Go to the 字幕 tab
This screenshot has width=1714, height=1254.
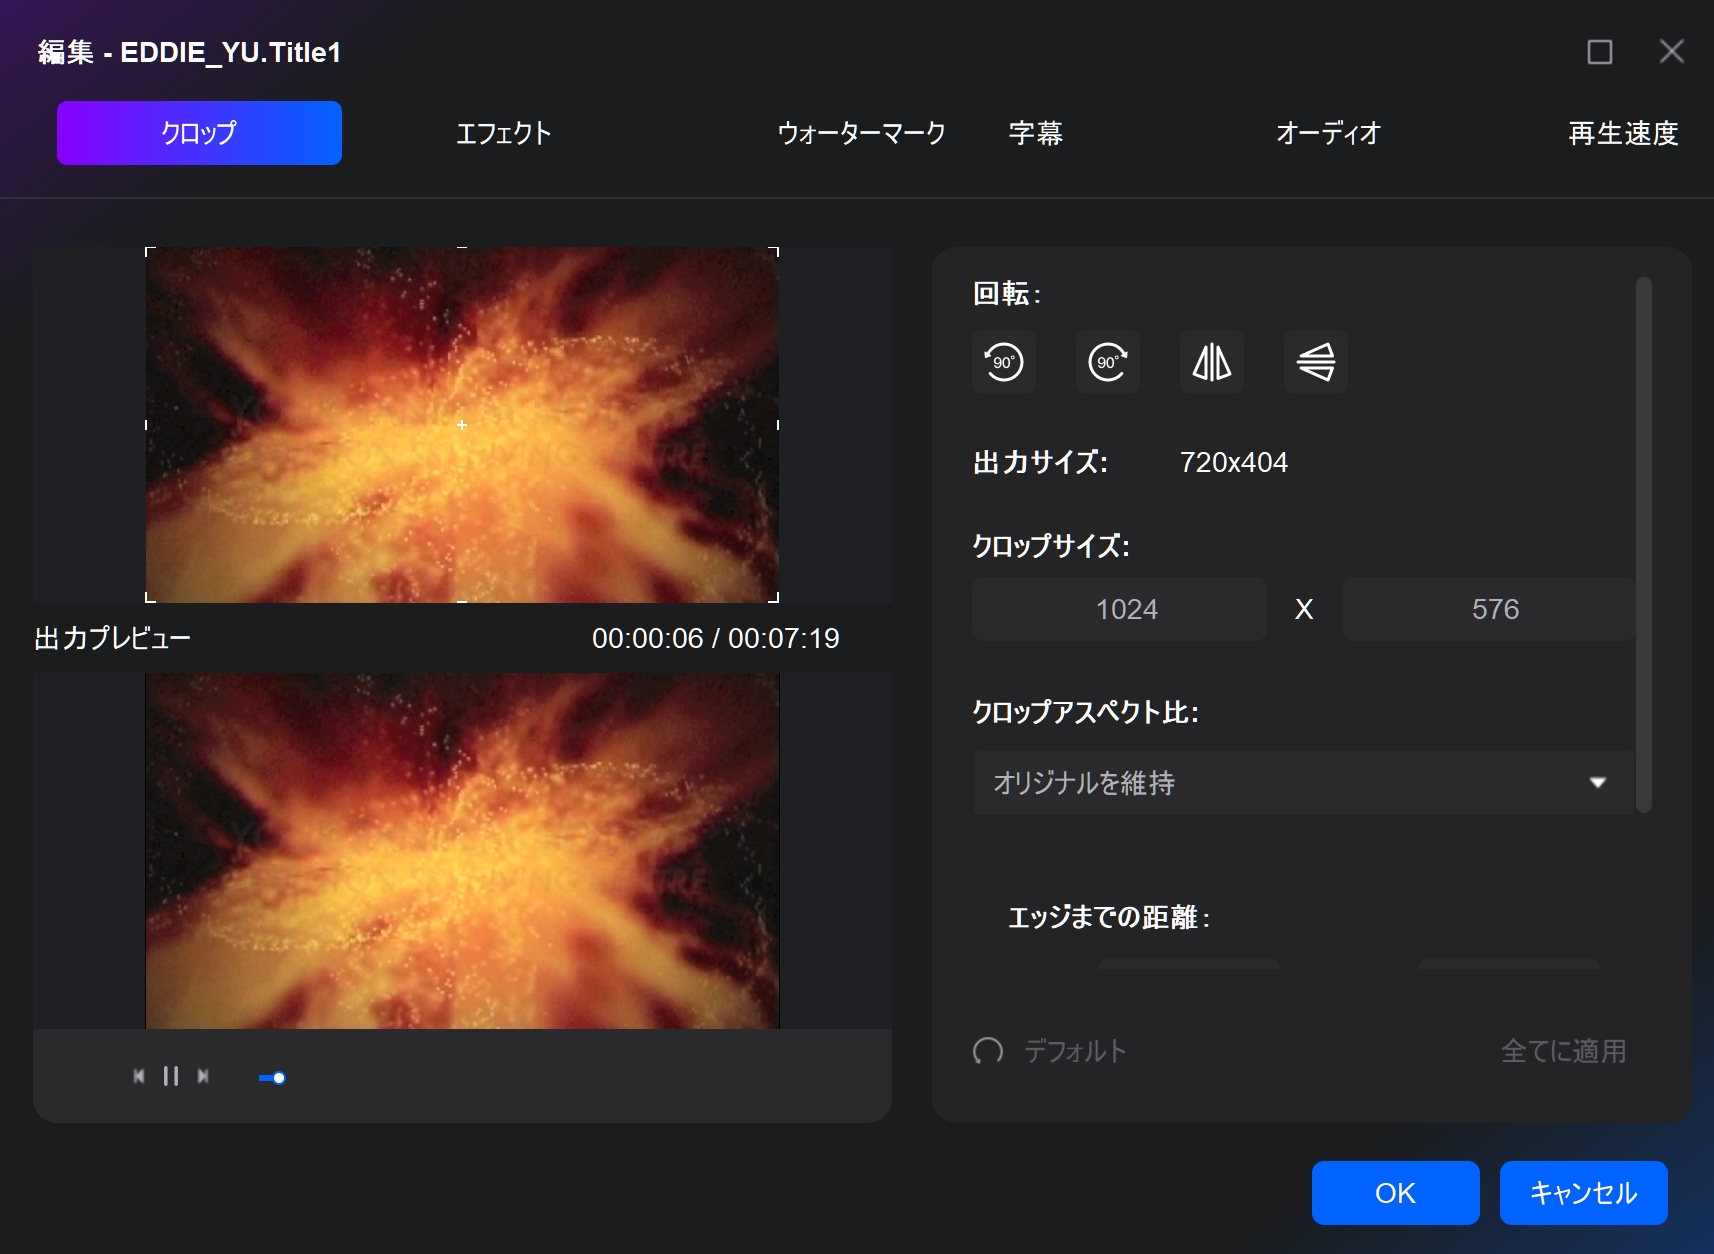[x=1035, y=133]
